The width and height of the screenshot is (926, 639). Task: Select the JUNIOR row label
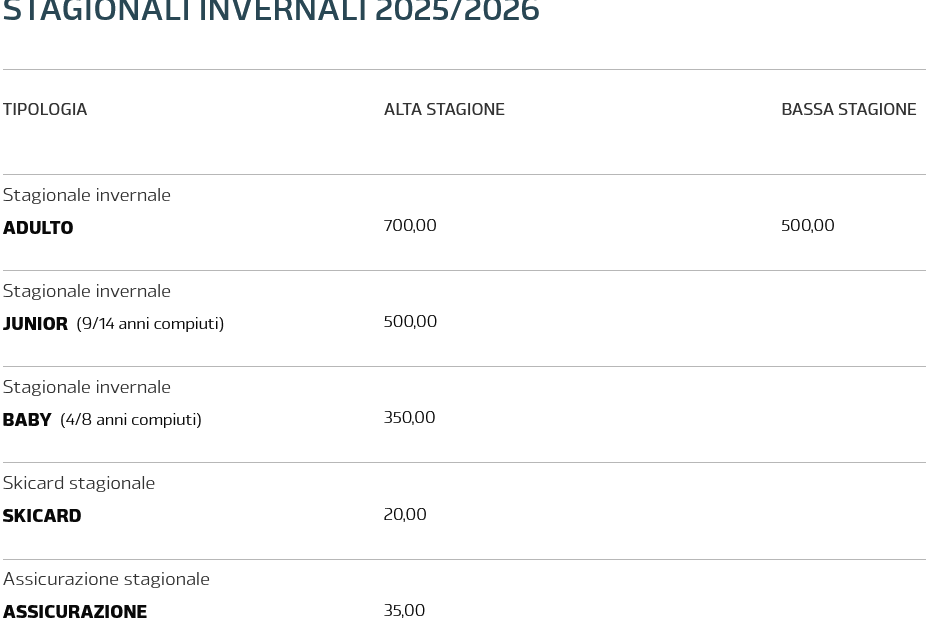[x=35, y=324]
